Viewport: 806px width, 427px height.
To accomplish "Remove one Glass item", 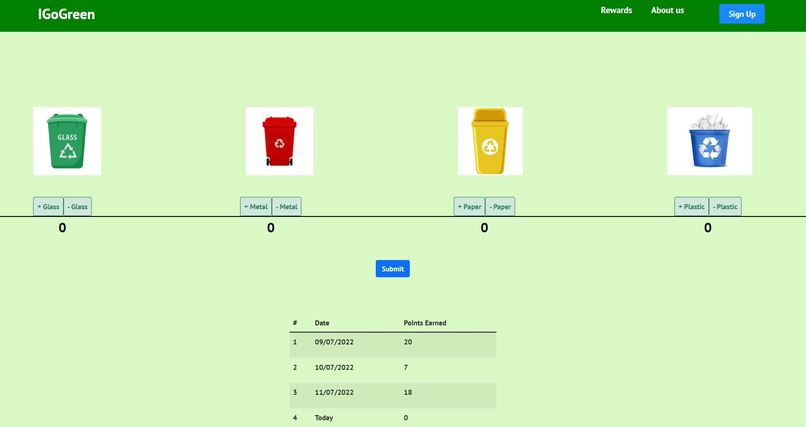I will point(78,207).
